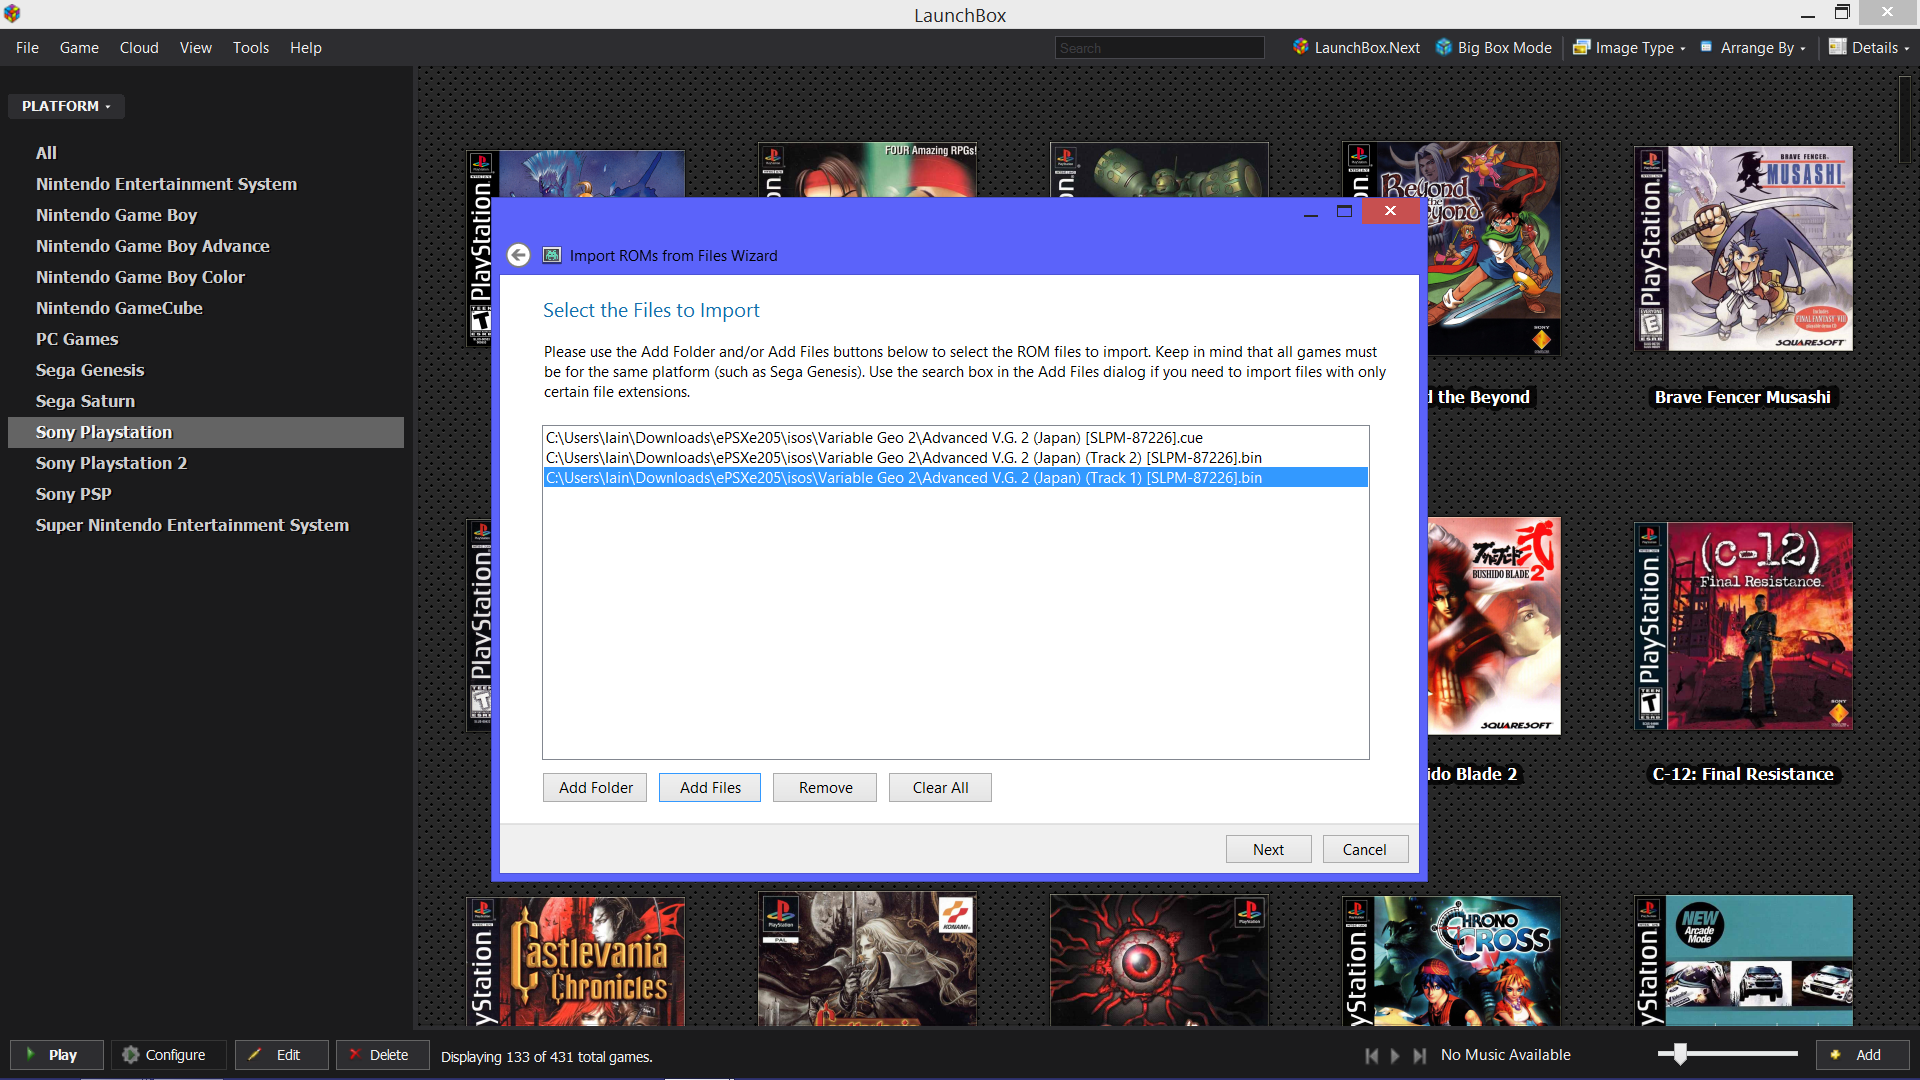1920x1080 pixels.
Task: Click the wizard back arrow icon
Action: [518, 255]
